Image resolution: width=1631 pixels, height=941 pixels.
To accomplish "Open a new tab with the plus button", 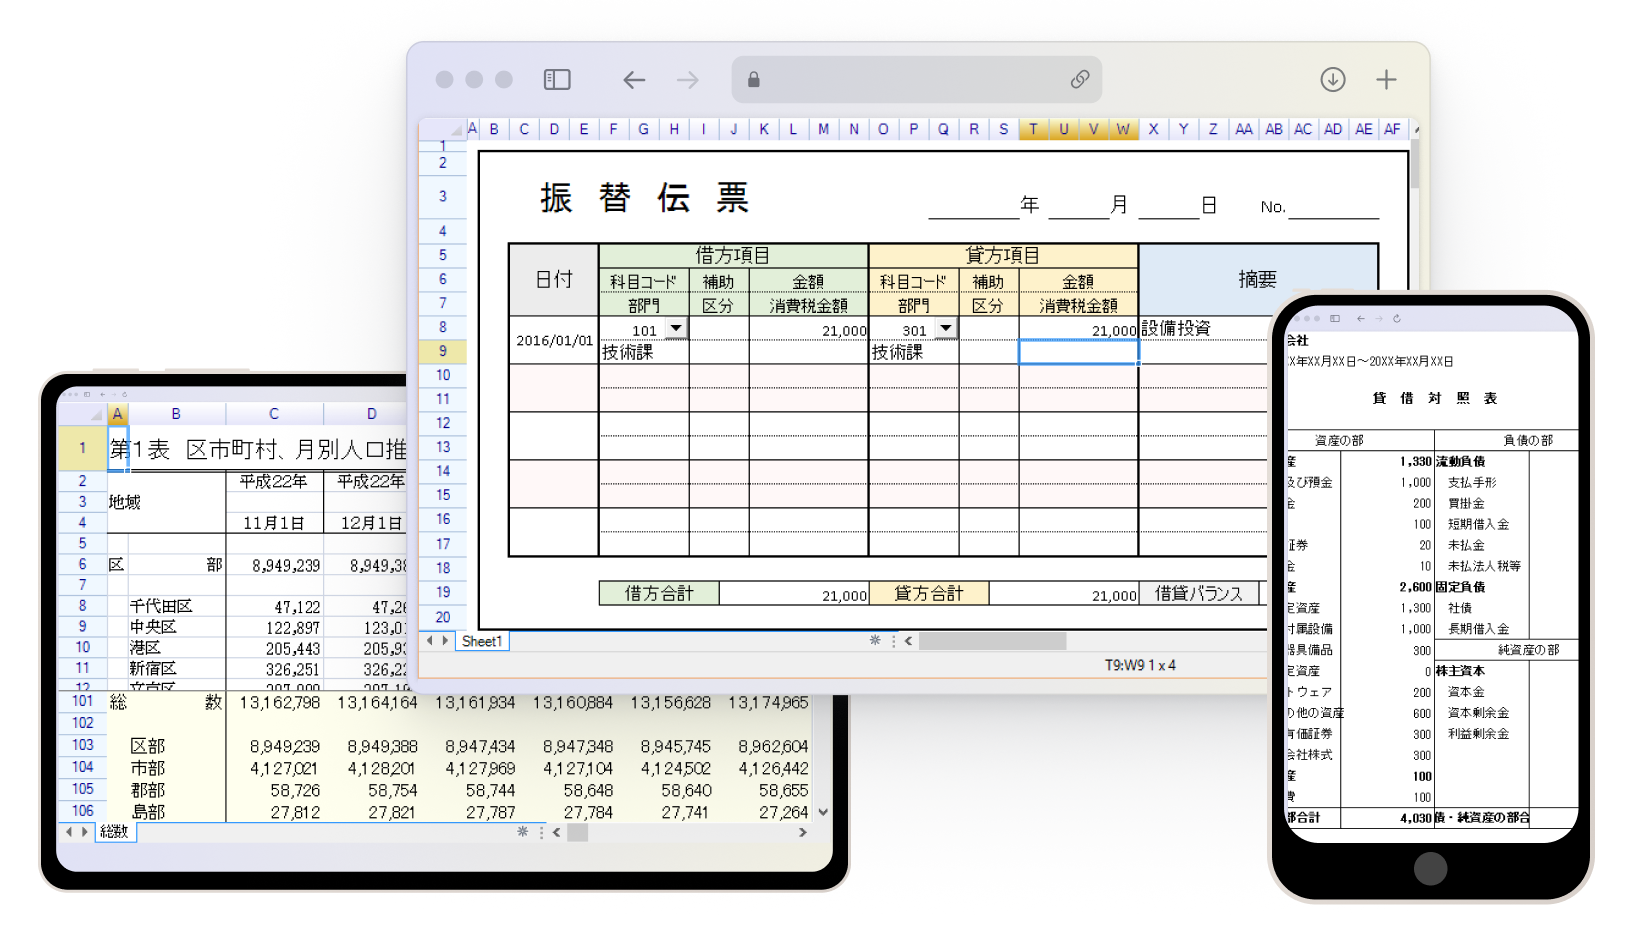I will (x=1387, y=79).
